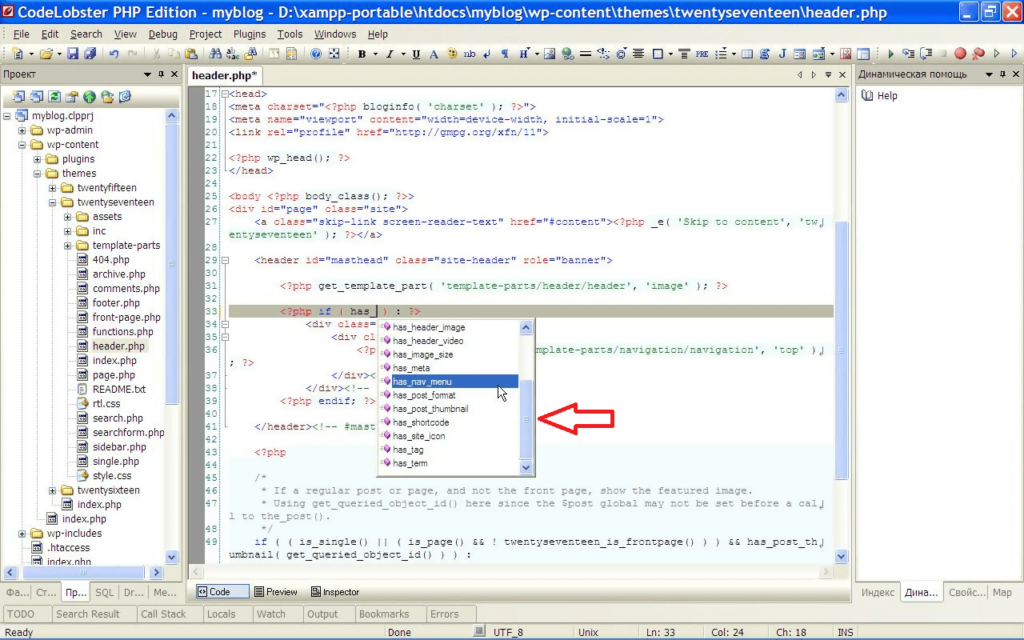Click the Underline U formatting icon
This screenshot has width=1024, height=640.
pyautogui.click(x=416, y=54)
